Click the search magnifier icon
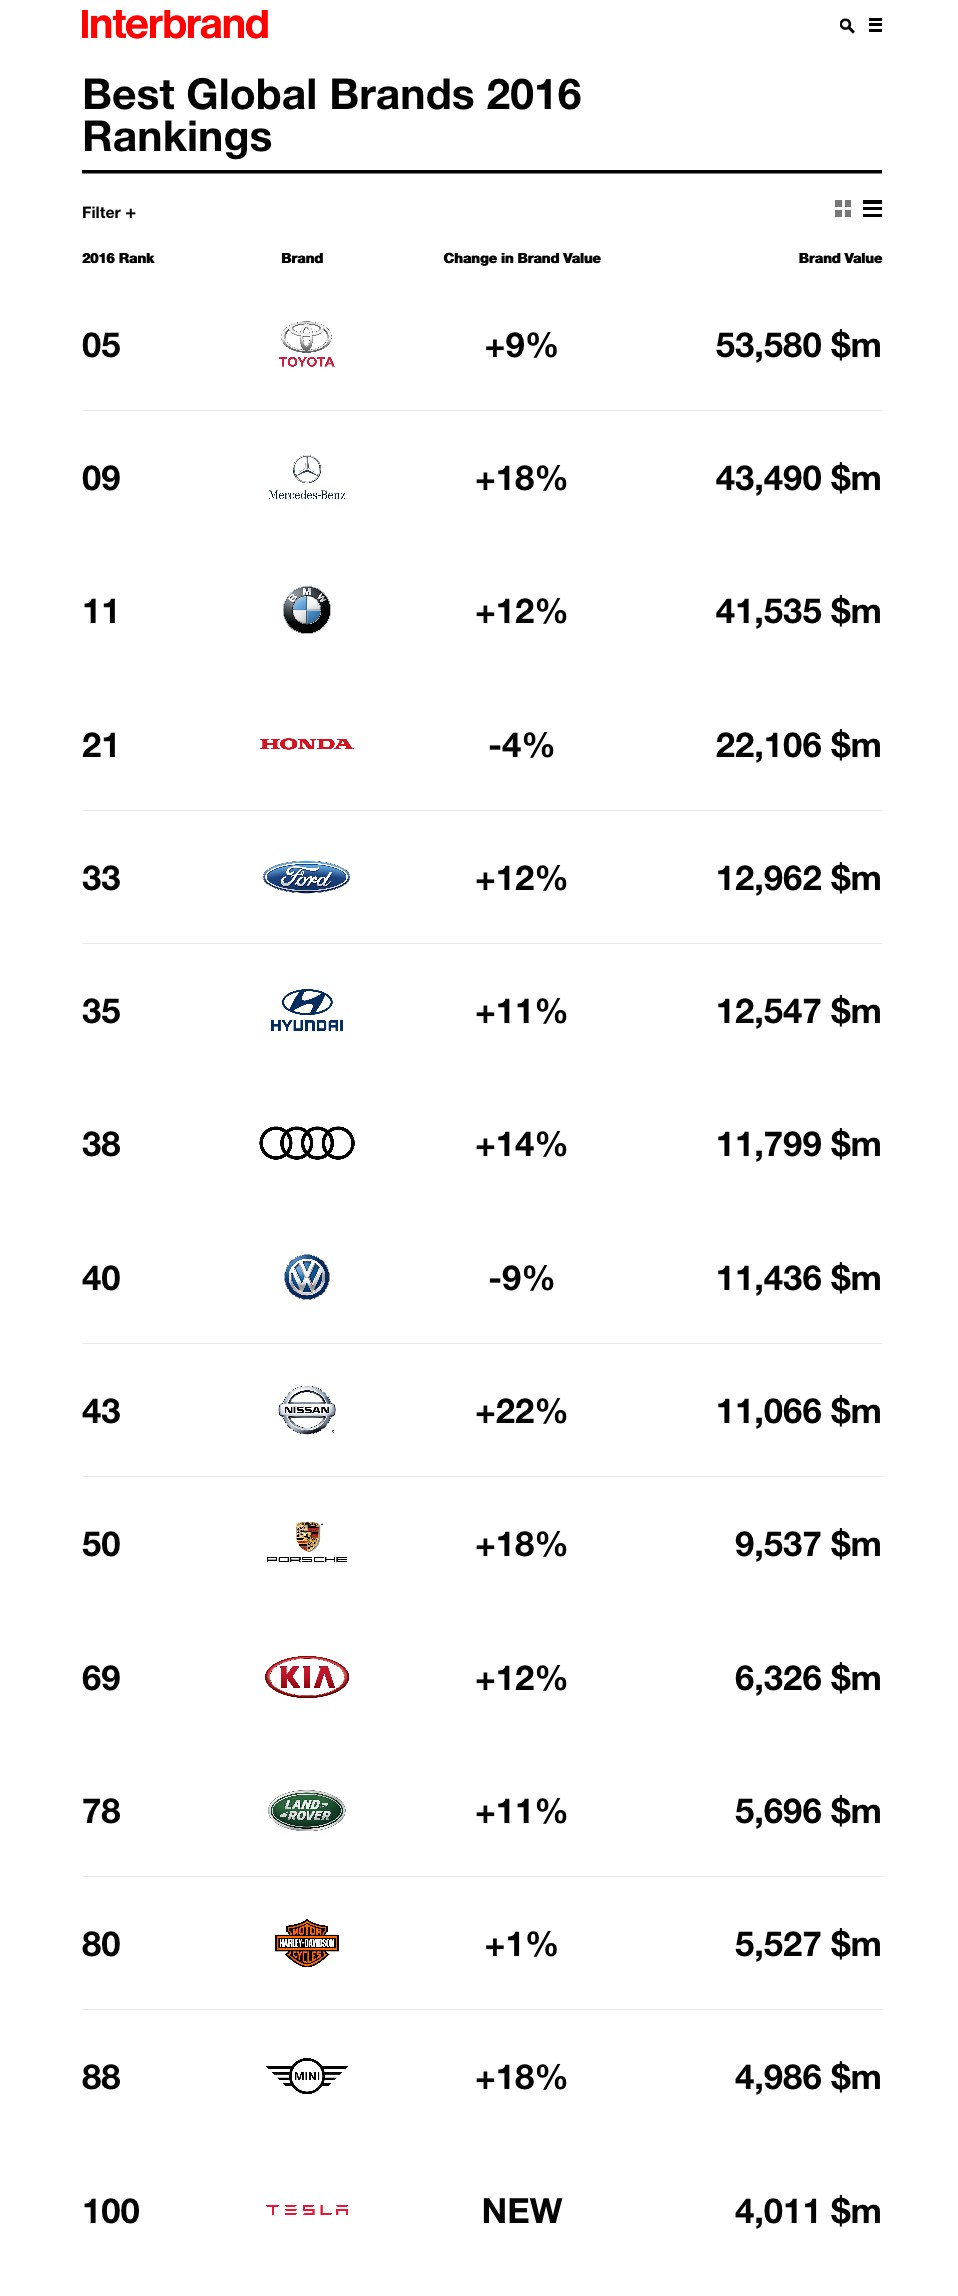 coord(847,26)
